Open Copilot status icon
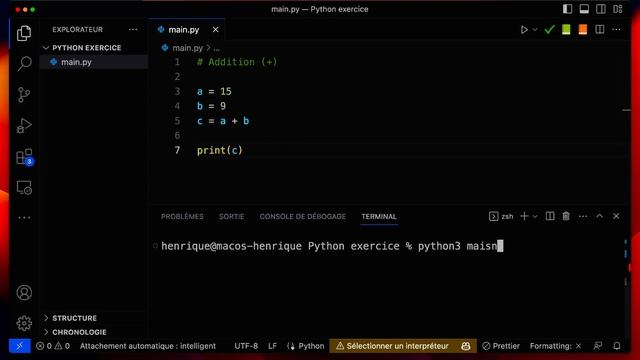This screenshot has height=360, width=640. click(465, 346)
